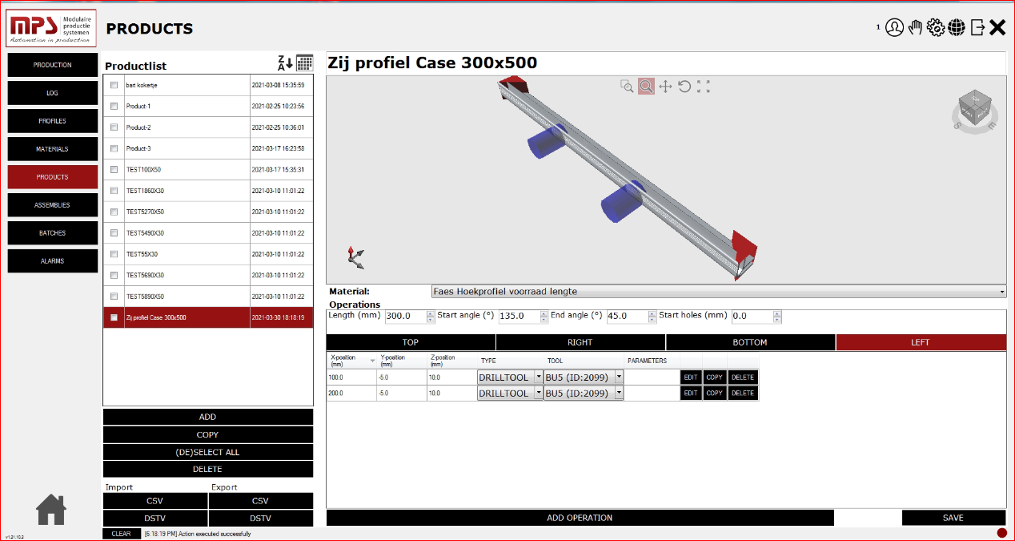Go to home screen via house icon
This screenshot has width=1016, height=541.
pos(51,510)
